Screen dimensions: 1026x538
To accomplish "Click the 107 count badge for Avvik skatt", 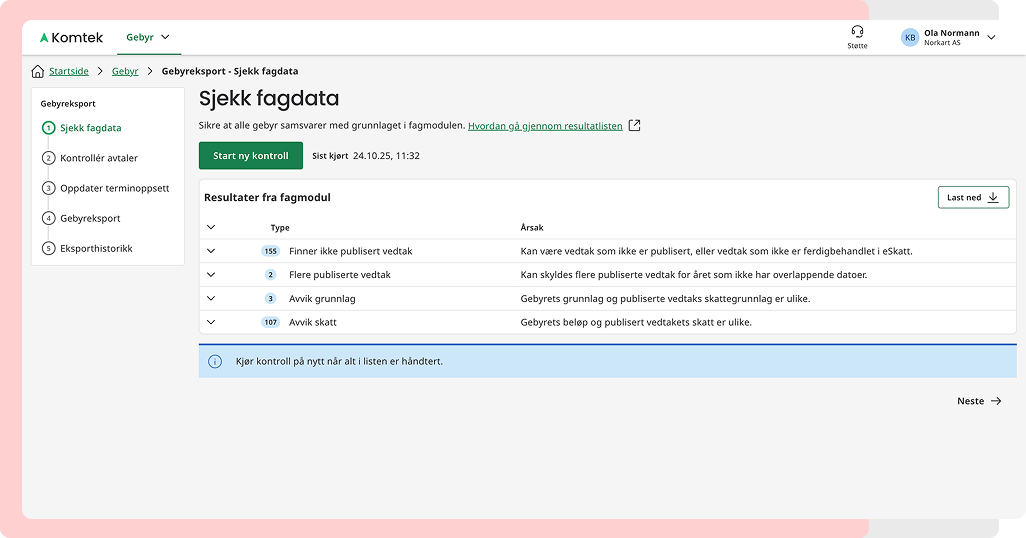I will pyautogui.click(x=270, y=322).
